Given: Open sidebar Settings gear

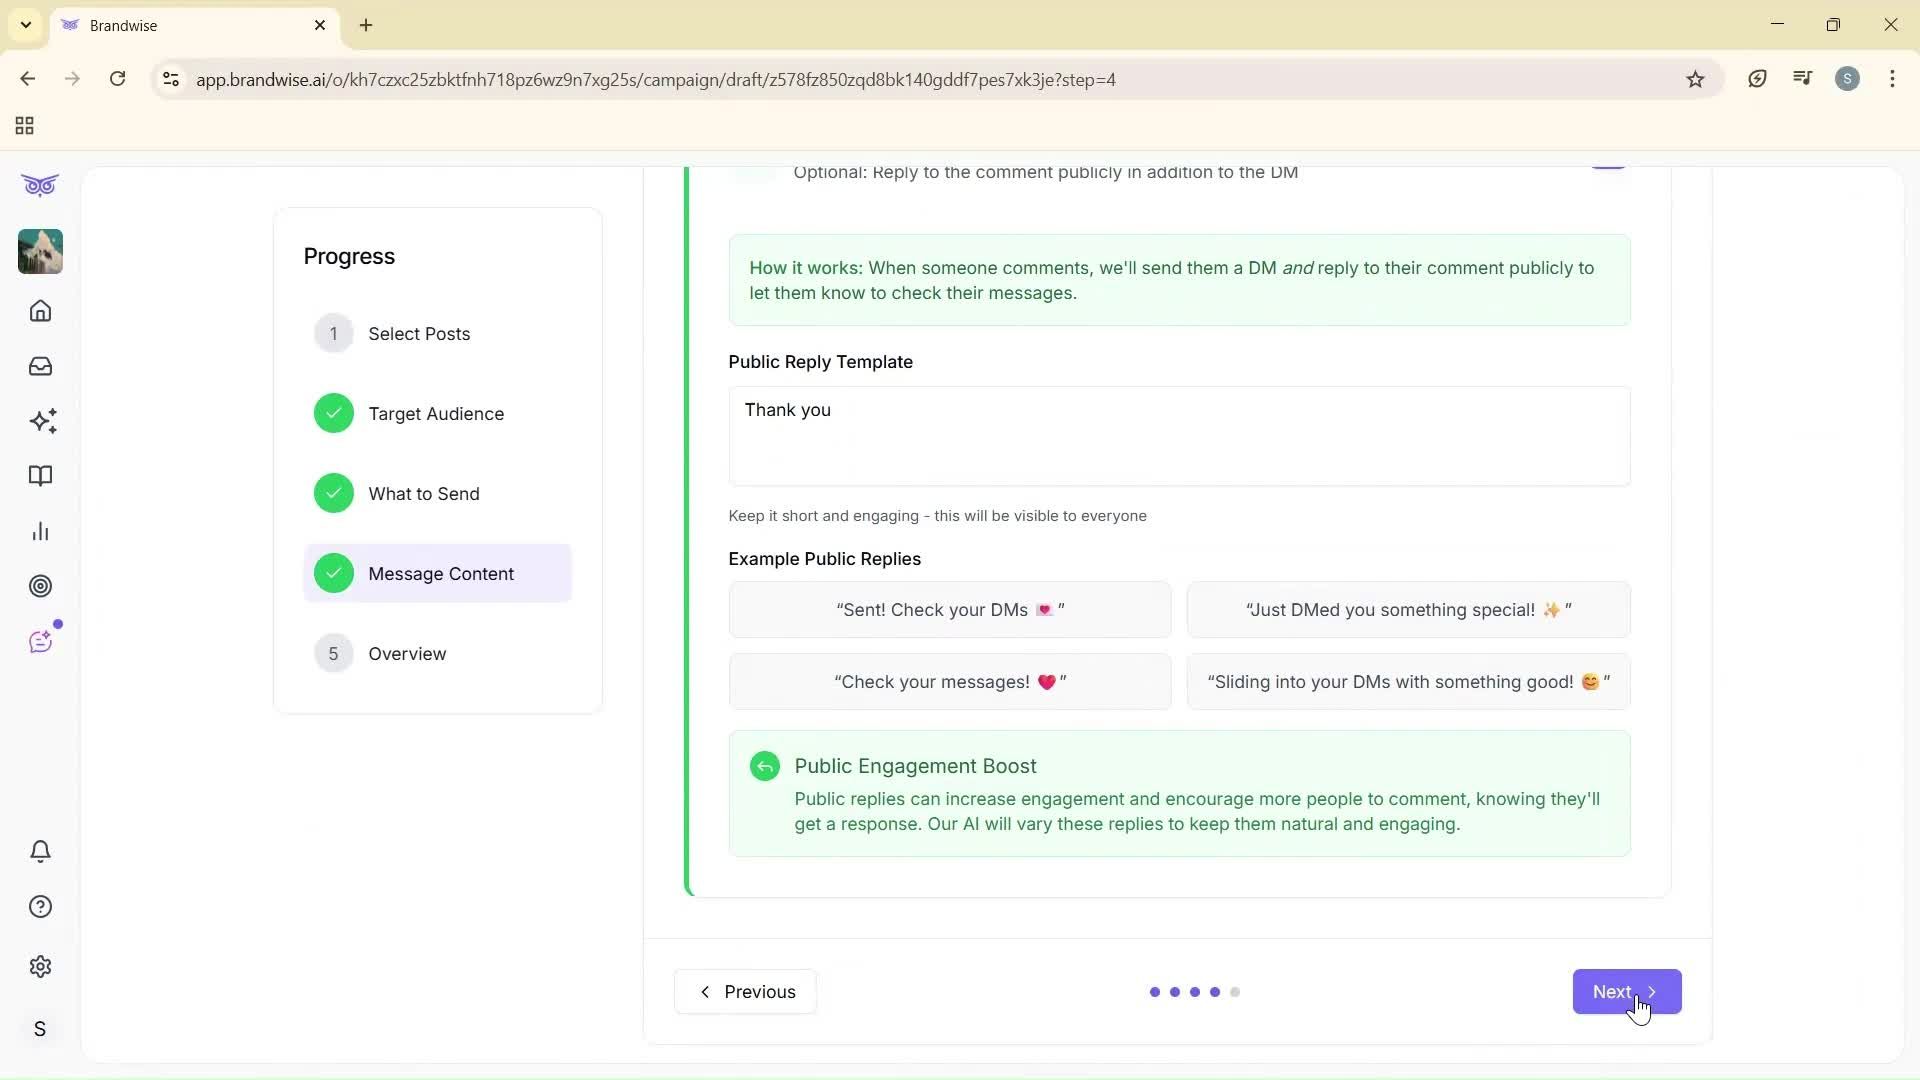Looking at the screenshot, I should pos(40,966).
